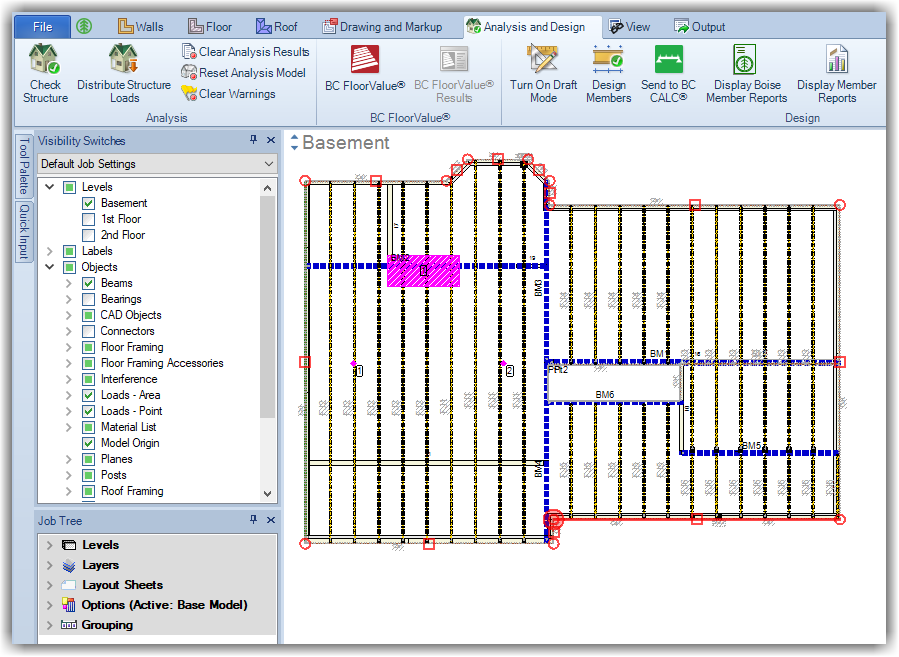899x657 pixels.
Task: Turn On Draft Mode
Action: click(x=543, y=62)
